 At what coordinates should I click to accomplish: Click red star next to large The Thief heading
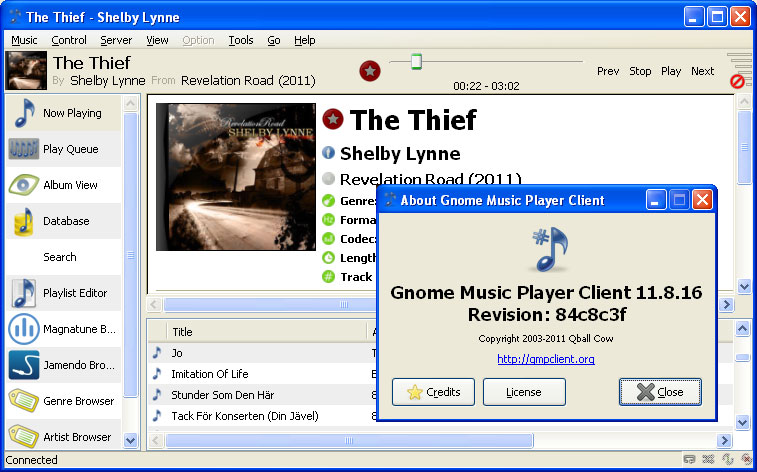(x=333, y=119)
